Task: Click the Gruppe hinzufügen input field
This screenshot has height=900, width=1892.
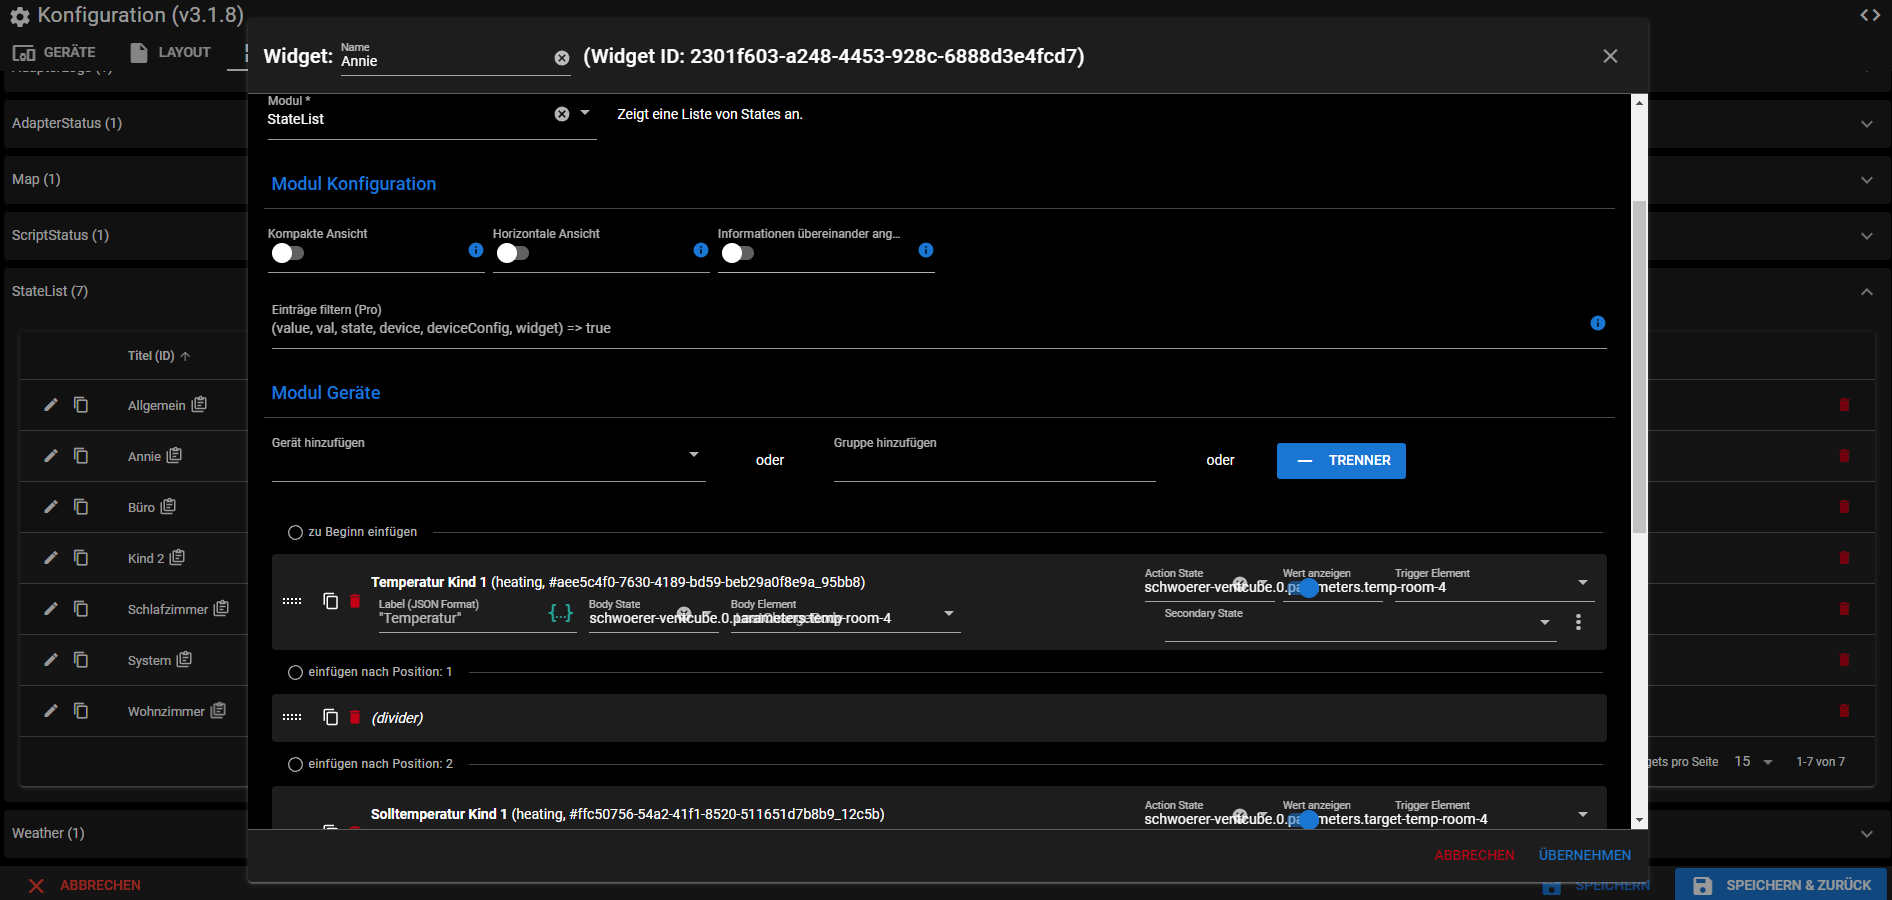Action: click(x=994, y=460)
